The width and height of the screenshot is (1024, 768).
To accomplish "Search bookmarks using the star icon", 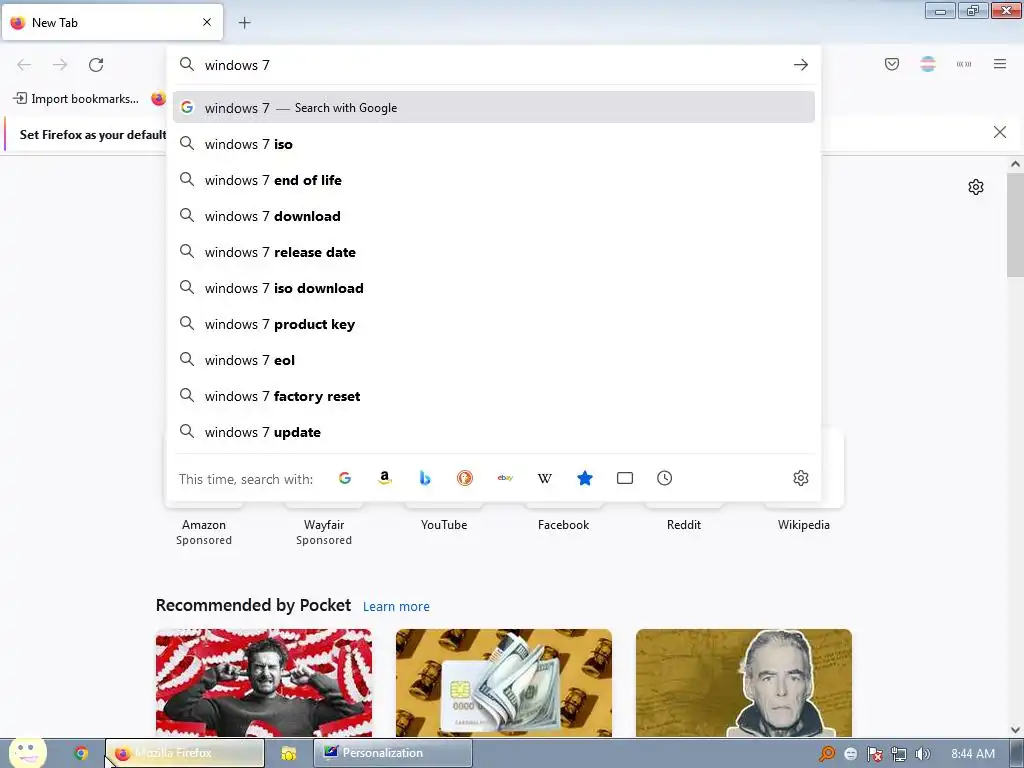I will point(585,478).
